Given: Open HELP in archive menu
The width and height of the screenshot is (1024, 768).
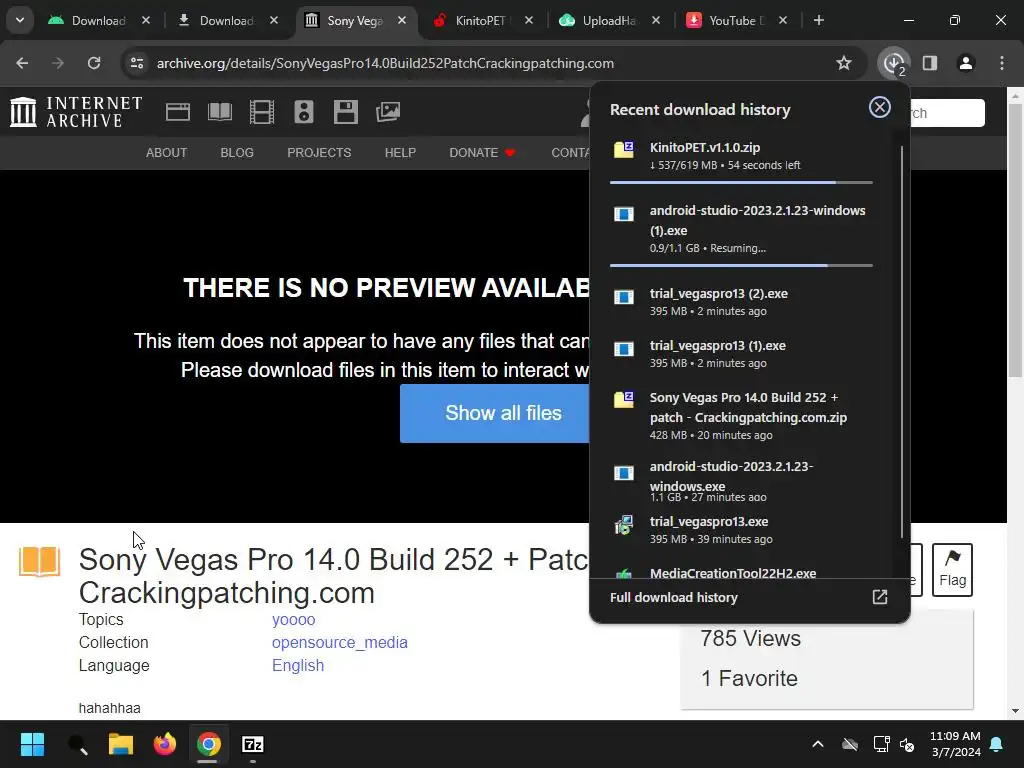Looking at the screenshot, I should (400, 153).
